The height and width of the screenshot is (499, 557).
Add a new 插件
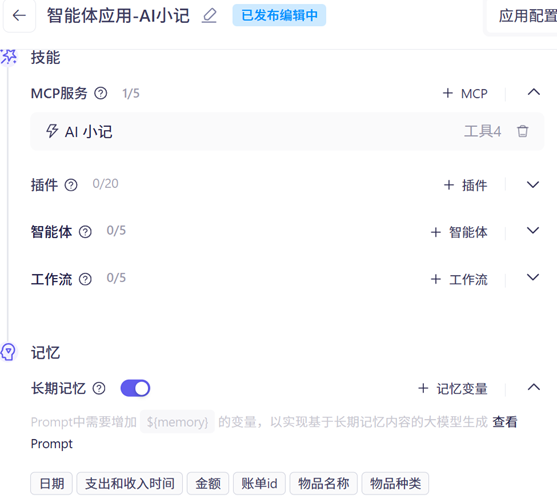[x=465, y=185]
